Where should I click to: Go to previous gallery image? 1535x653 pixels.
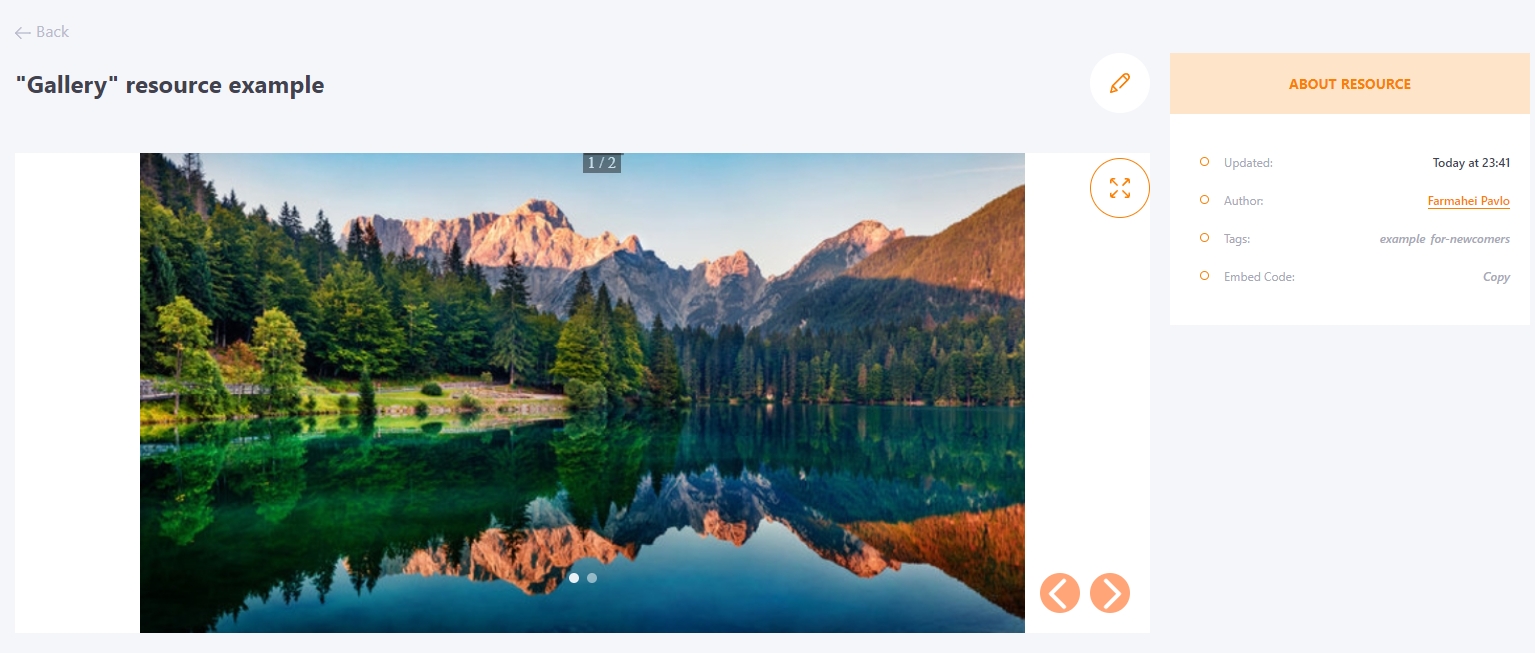click(x=1060, y=593)
